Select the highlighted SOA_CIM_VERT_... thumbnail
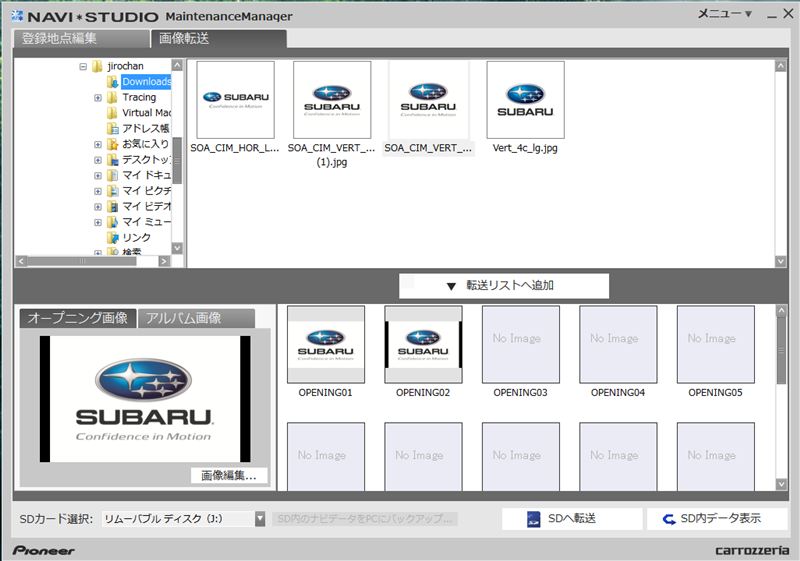 coord(429,100)
